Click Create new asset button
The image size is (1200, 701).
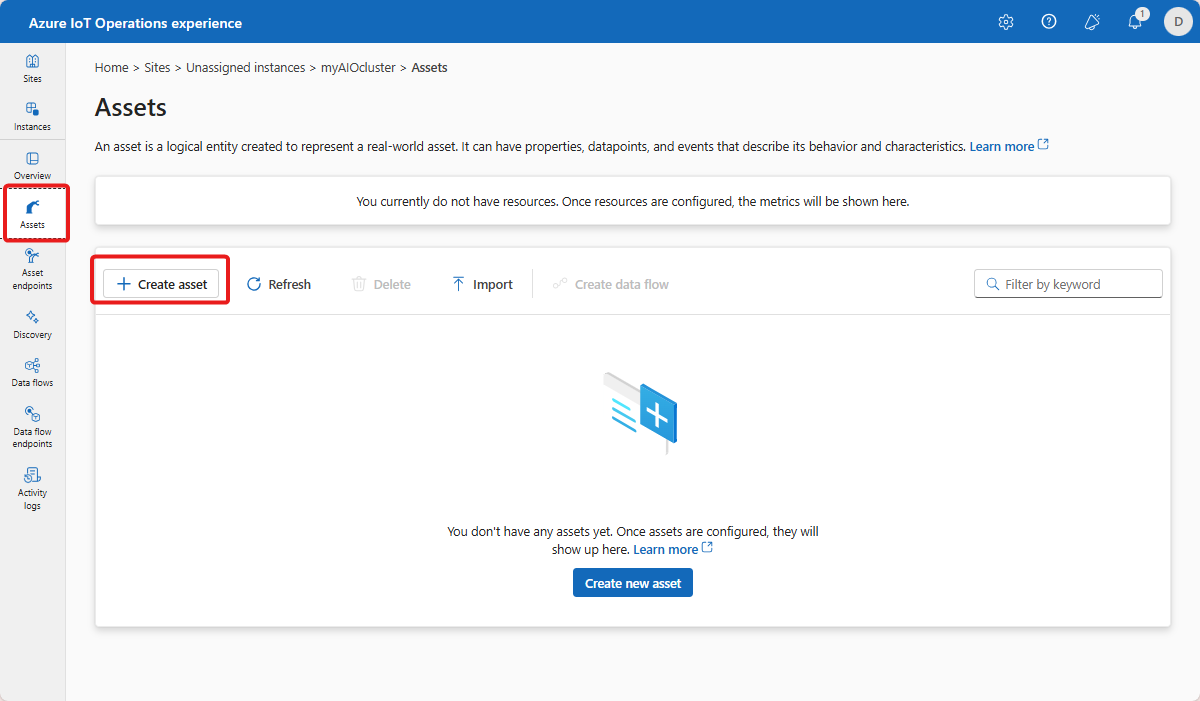click(x=633, y=583)
